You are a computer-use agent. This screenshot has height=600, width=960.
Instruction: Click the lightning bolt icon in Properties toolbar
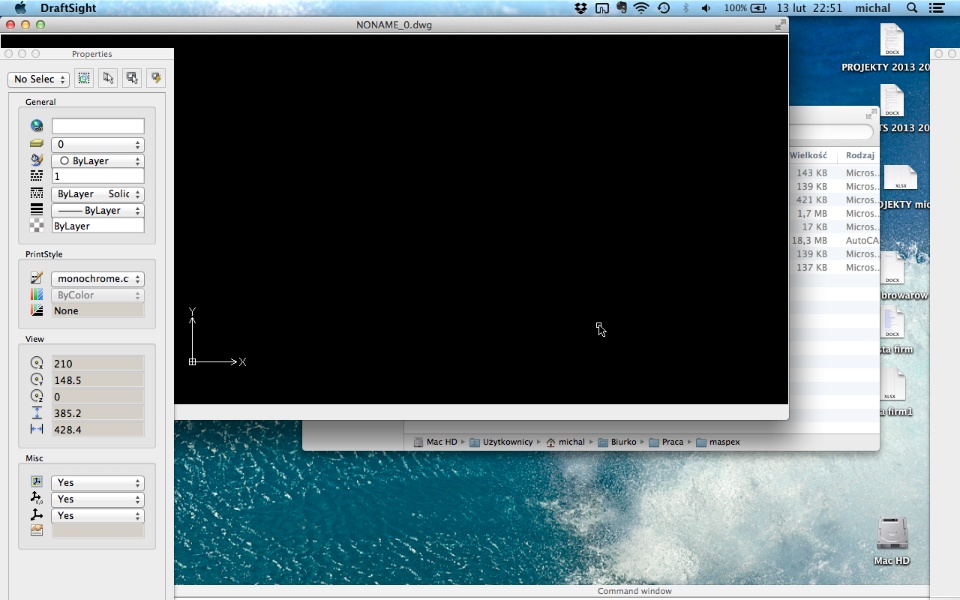coord(156,78)
